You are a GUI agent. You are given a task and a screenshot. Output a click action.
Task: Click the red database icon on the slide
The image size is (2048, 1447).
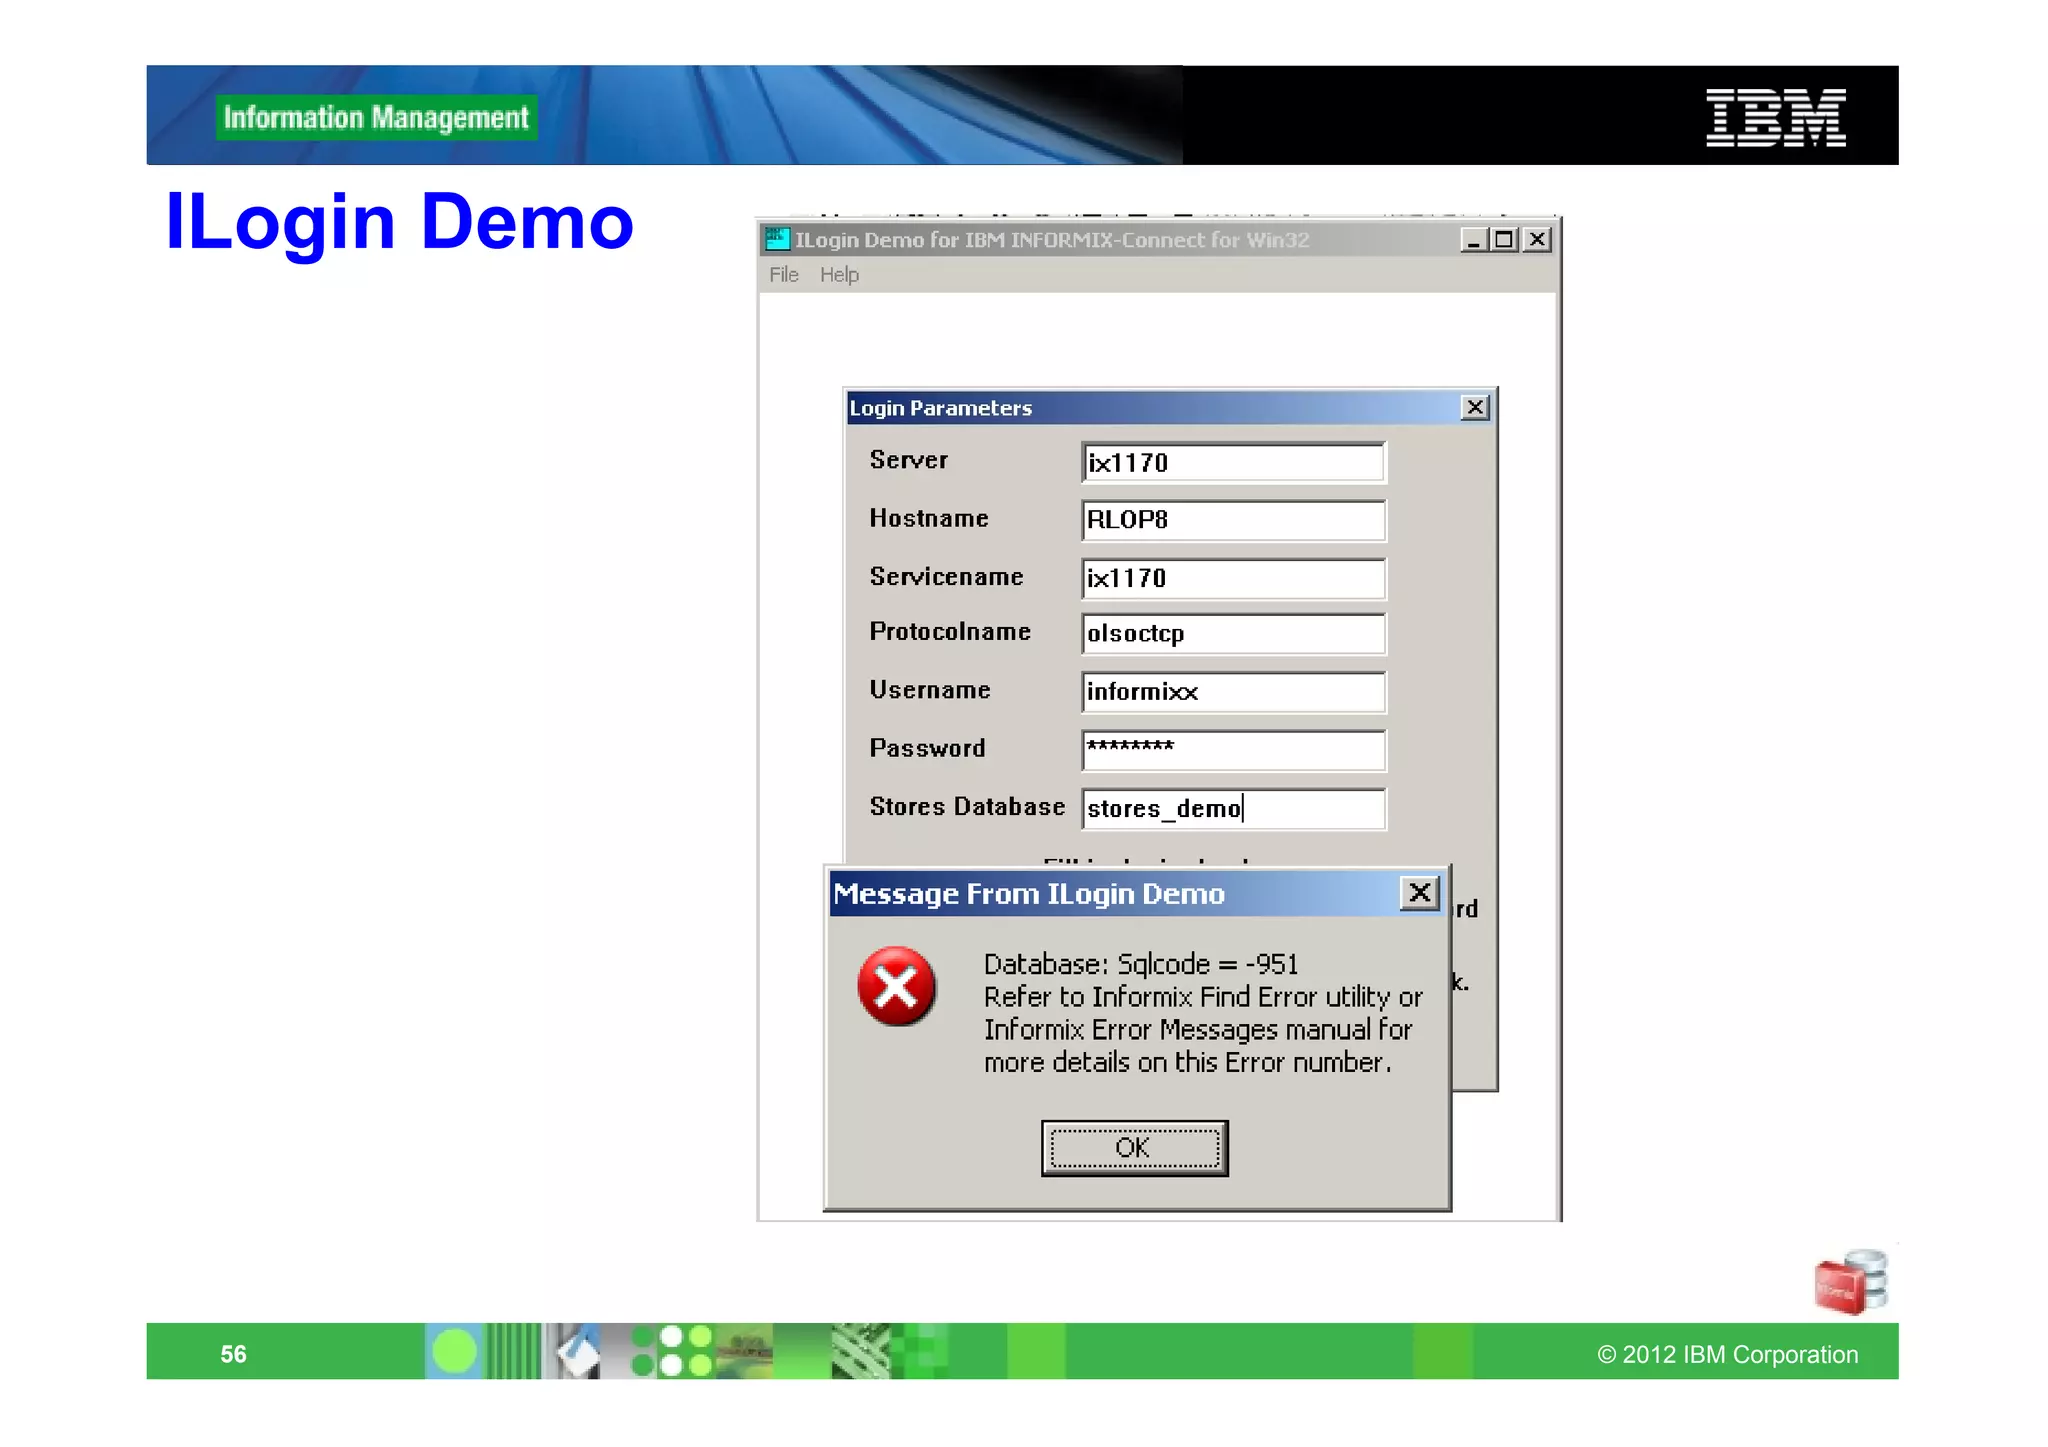coord(1851,1281)
